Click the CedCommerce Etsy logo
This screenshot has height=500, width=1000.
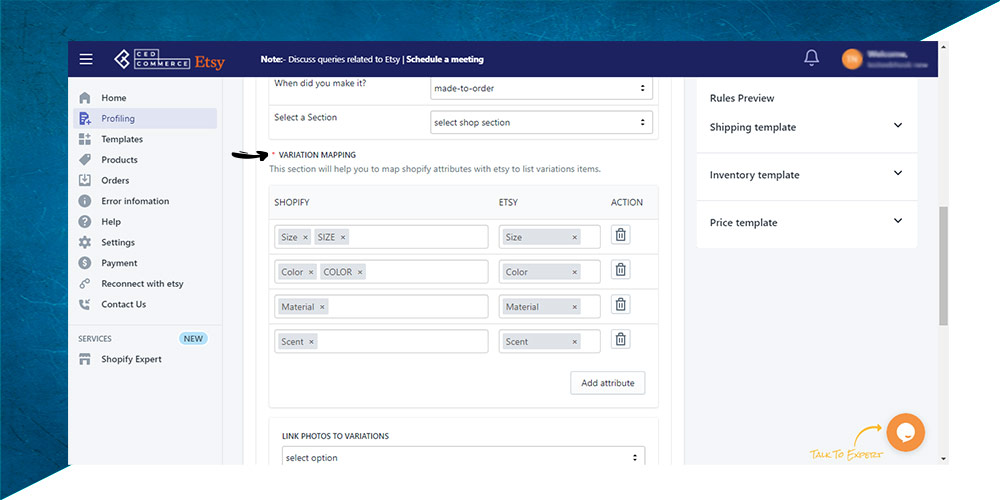[x=169, y=60]
